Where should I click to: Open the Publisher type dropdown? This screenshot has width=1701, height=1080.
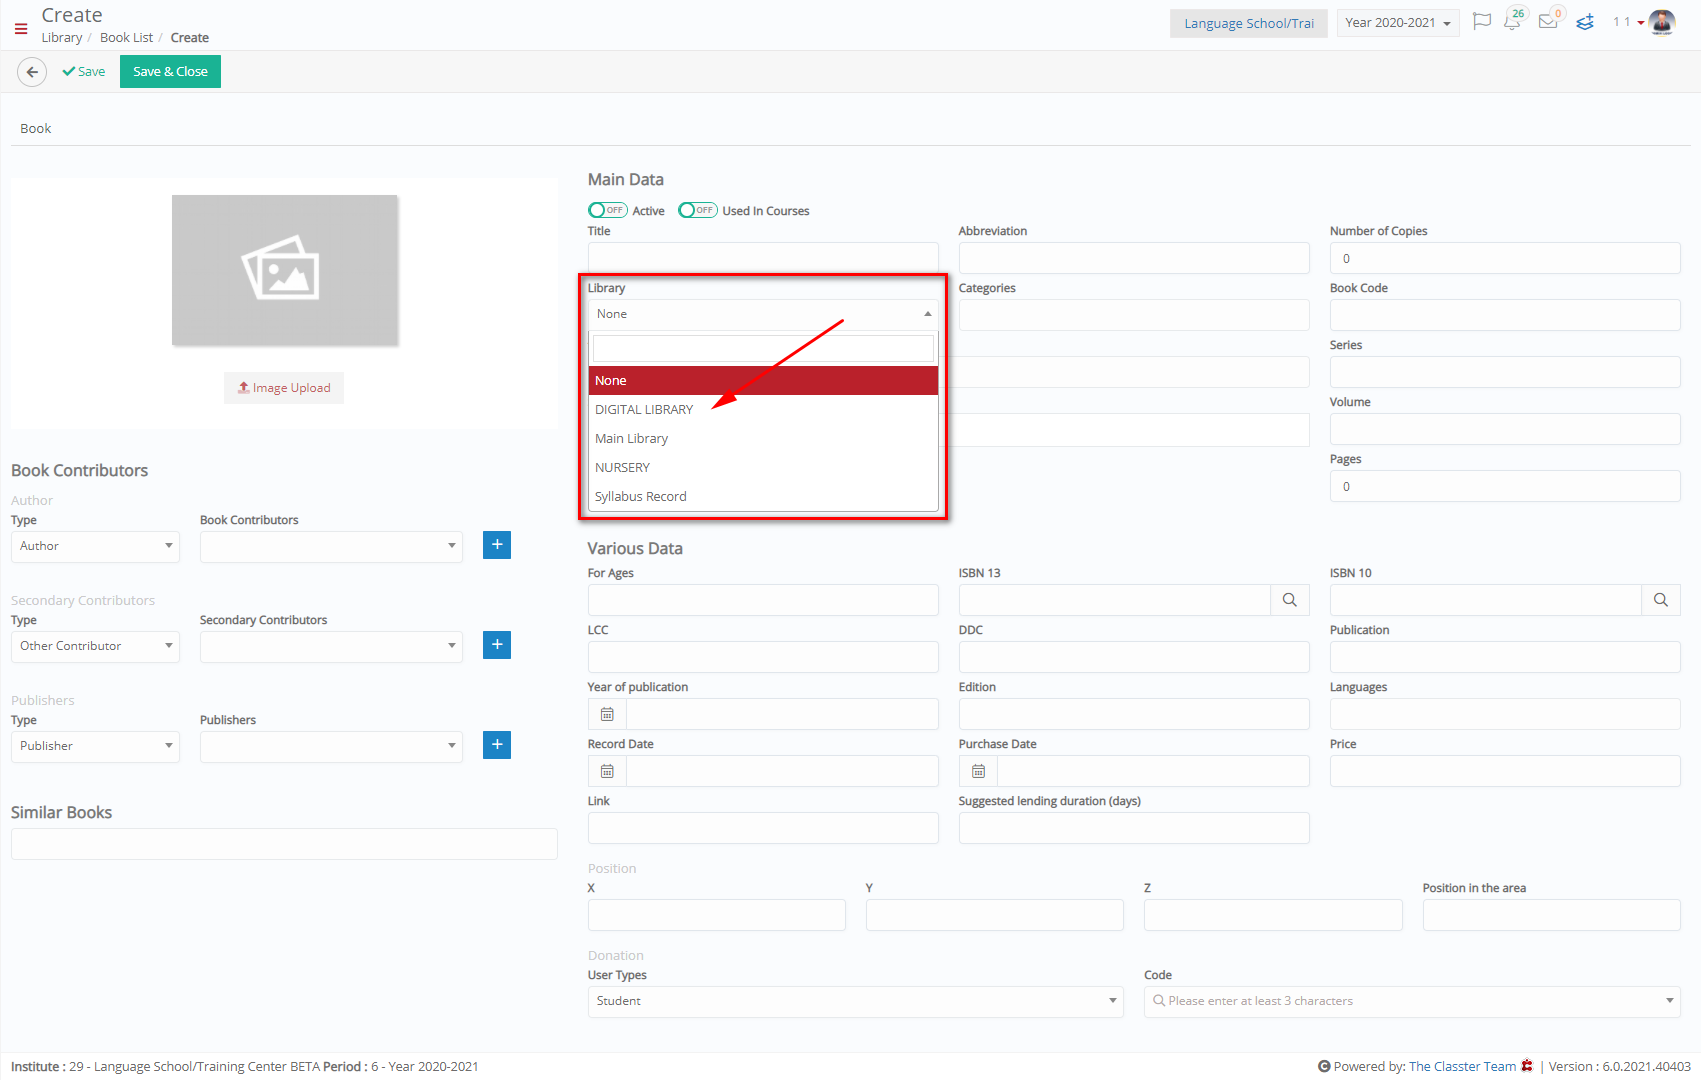[x=95, y=746]
